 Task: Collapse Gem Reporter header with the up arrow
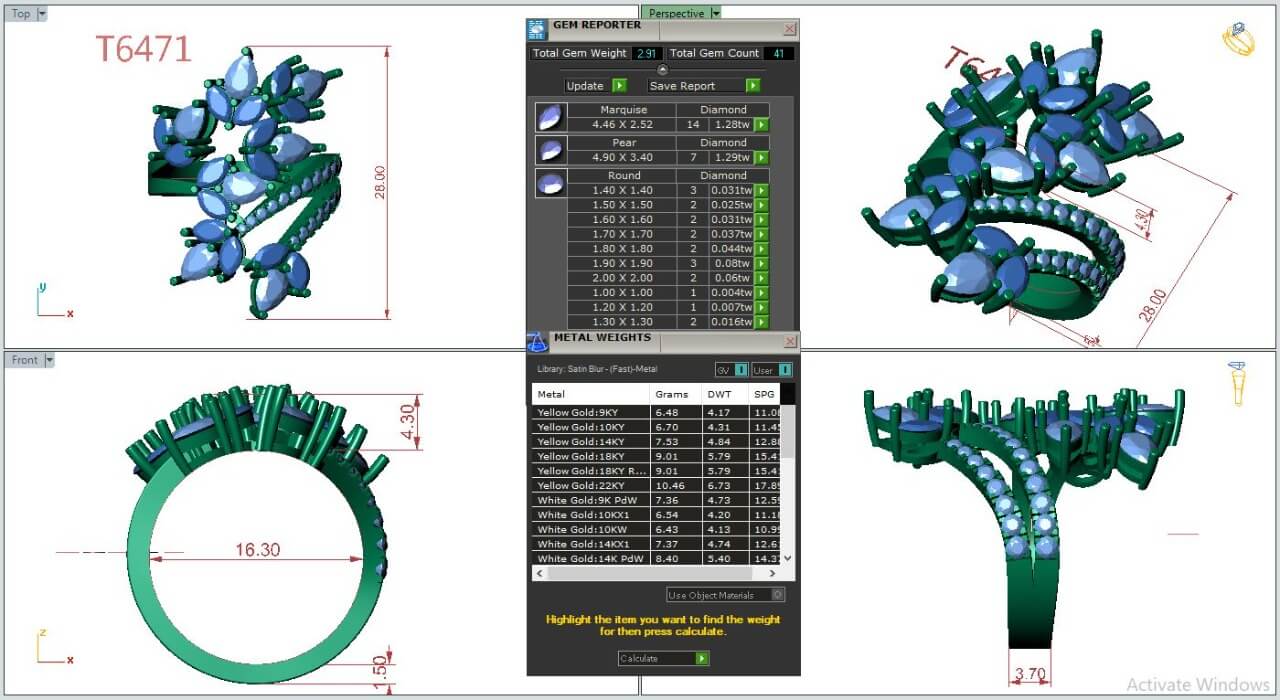[x=662, y=69]
